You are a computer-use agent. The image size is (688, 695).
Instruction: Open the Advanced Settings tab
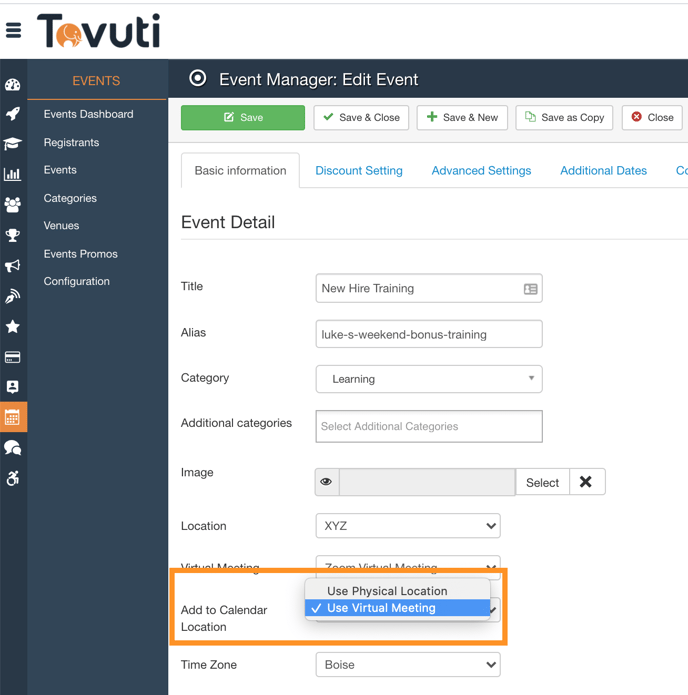[481, 171]
